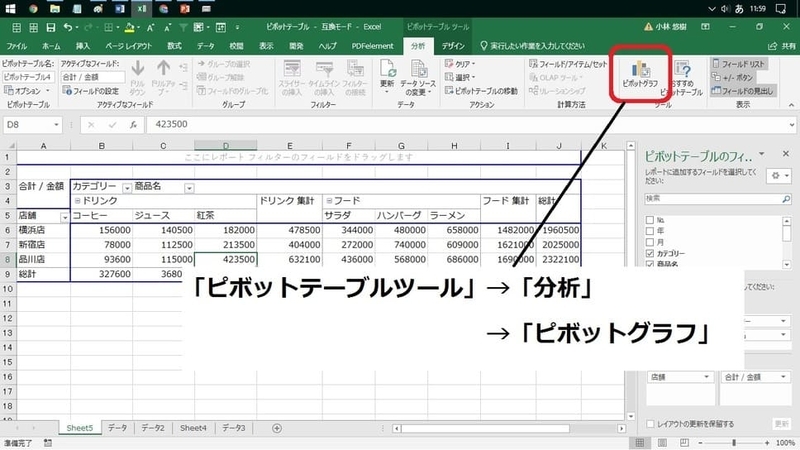The height and width of the screenshot is (450, 800).
Task: Switch to the ホーム ribbon tab
Action: [x=51, y=46]
